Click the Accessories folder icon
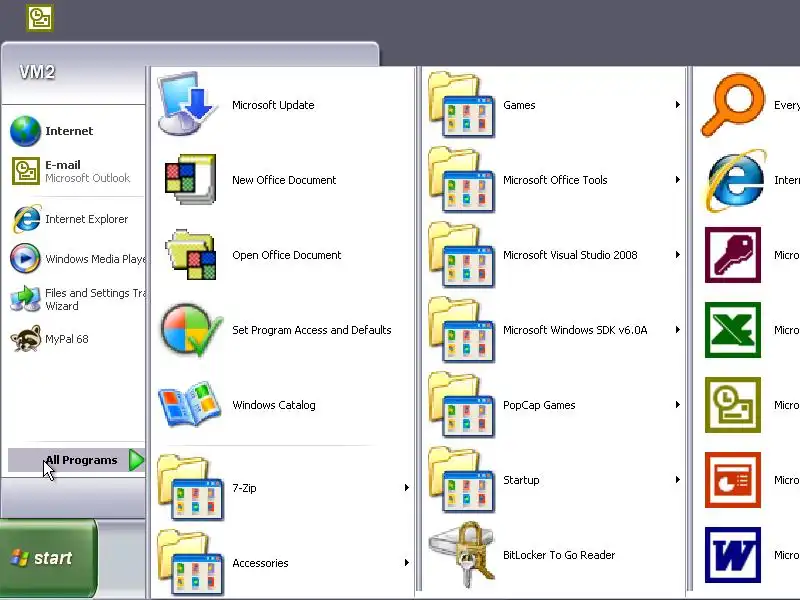 tap(190, 563)
